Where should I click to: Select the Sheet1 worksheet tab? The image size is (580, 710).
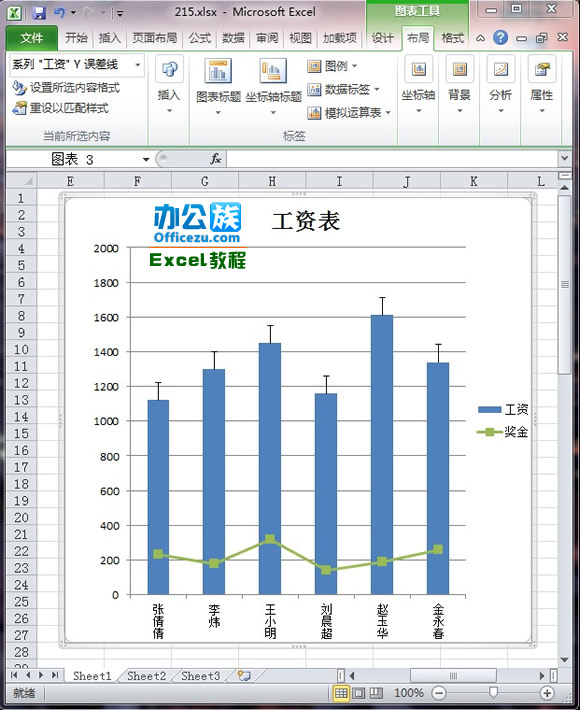click(x=92, y=676)
